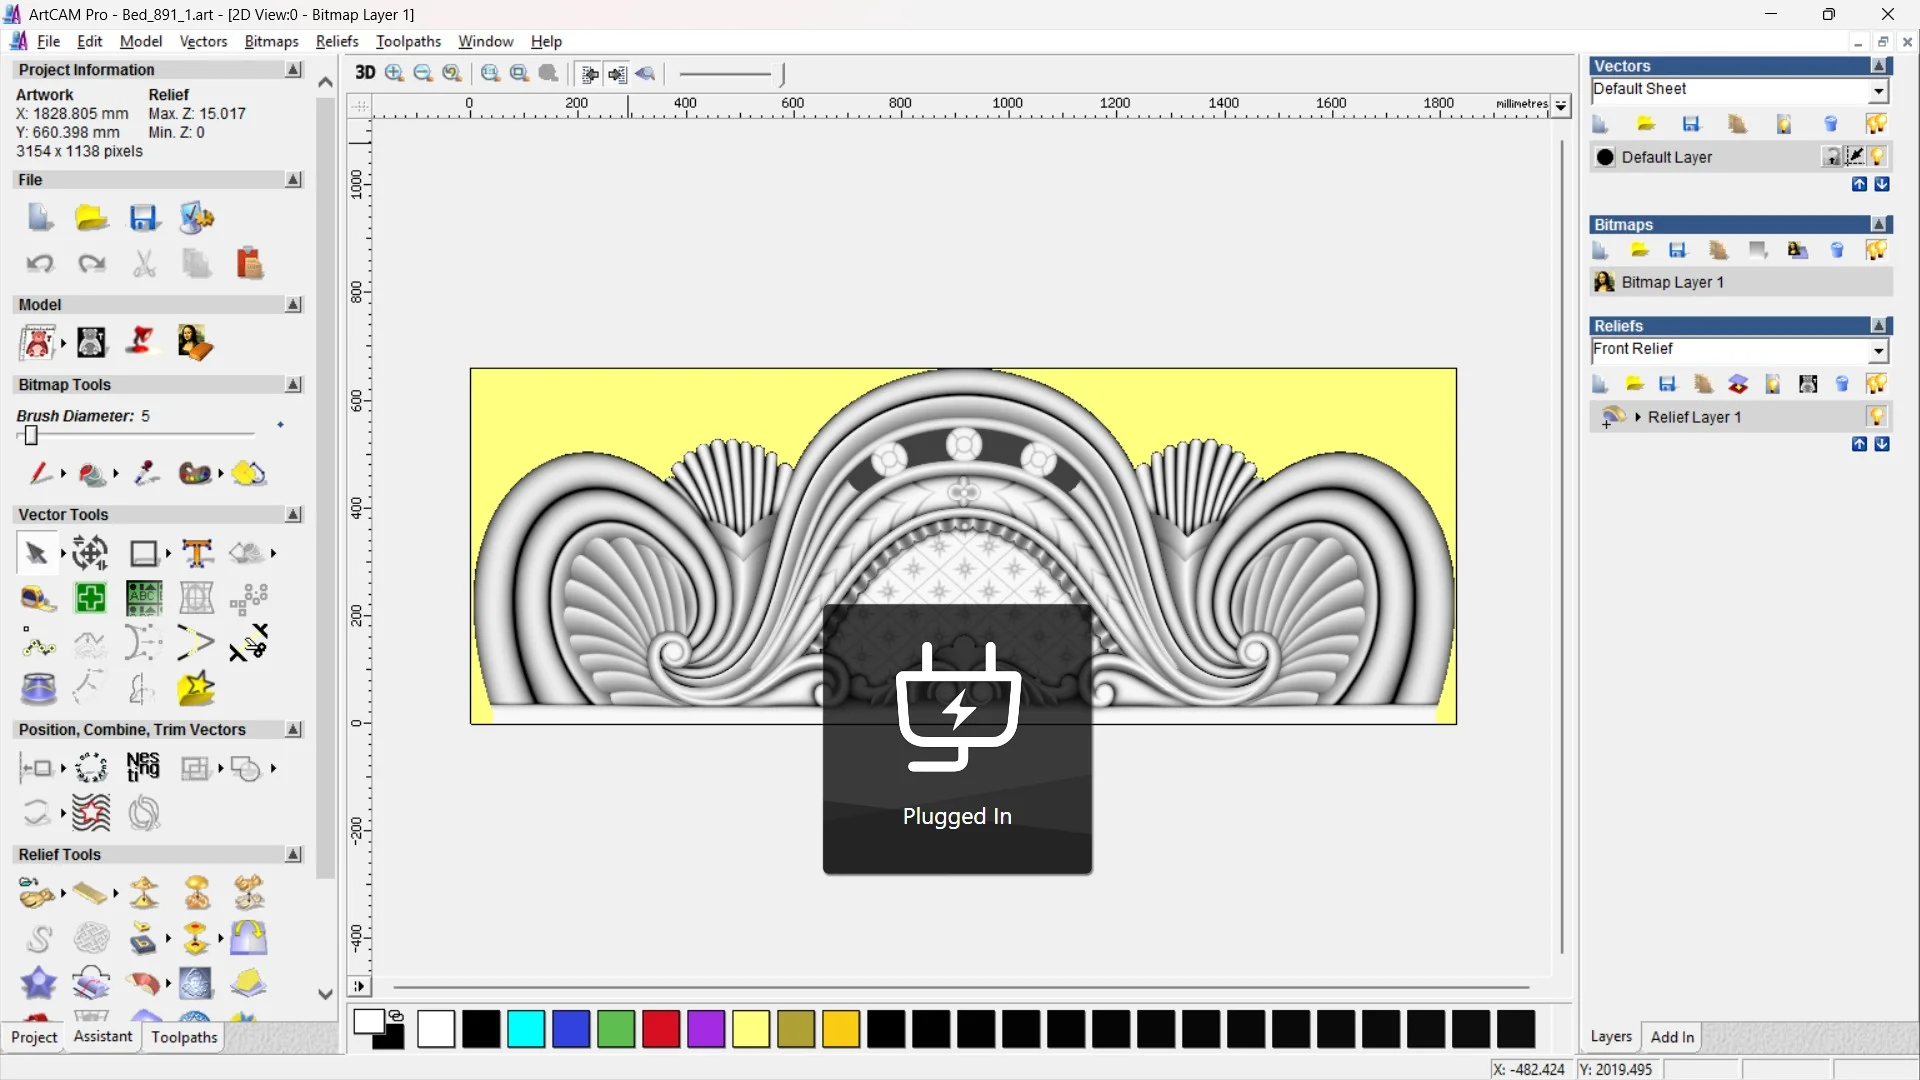This screenshot has width=1920, height=1080.
Task: Switch to the Add In tab
Action: tap(1672, 1037)
